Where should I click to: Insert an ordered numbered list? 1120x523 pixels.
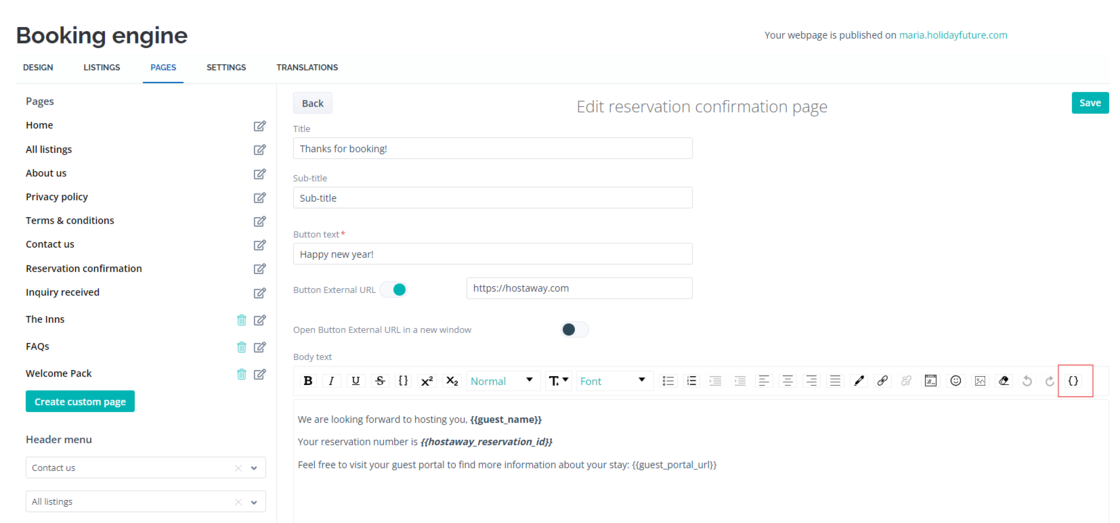(691, 381)
